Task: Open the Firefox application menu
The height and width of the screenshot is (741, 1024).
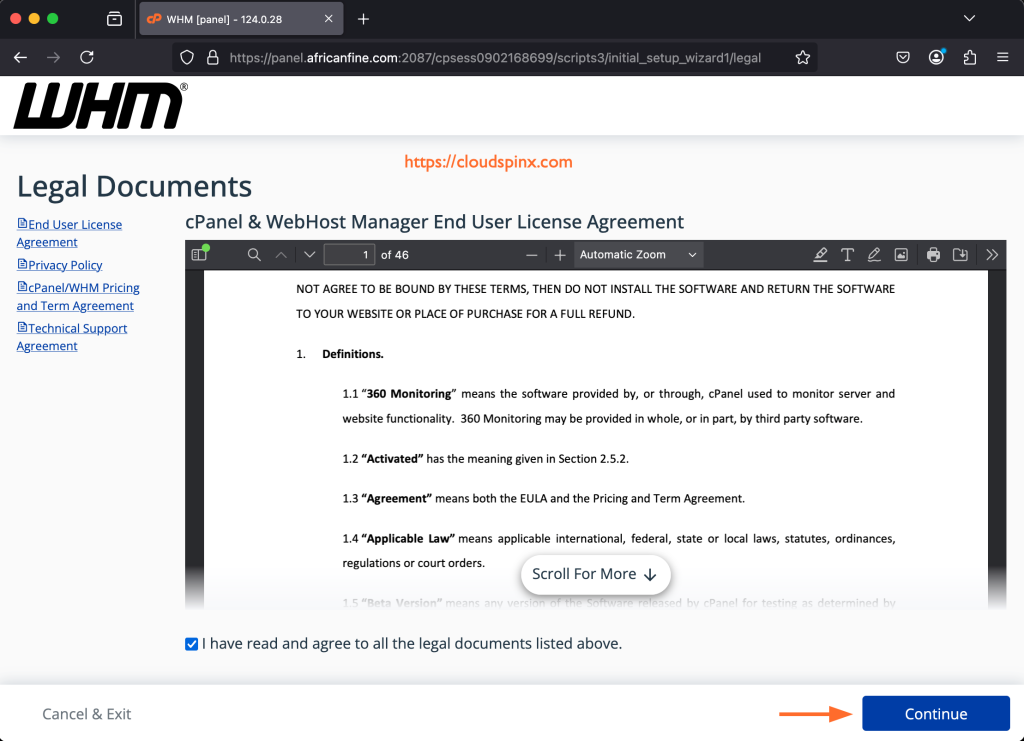Action: click(x=1002, y=58)
